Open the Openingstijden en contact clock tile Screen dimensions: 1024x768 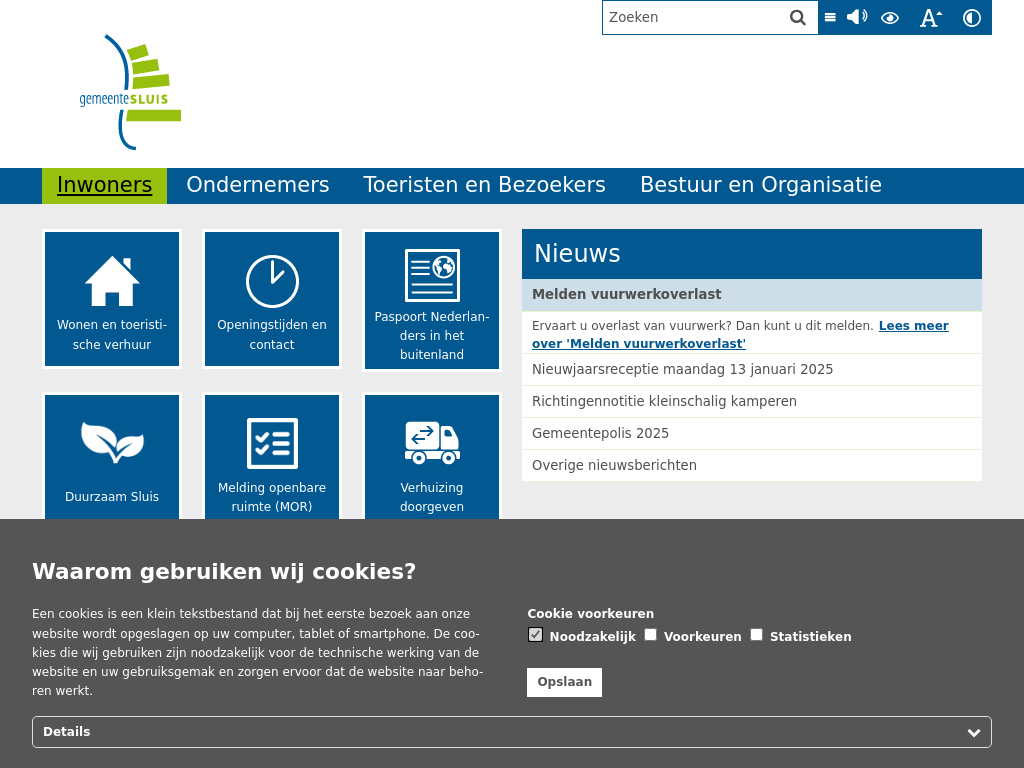(x=272, y=299)
